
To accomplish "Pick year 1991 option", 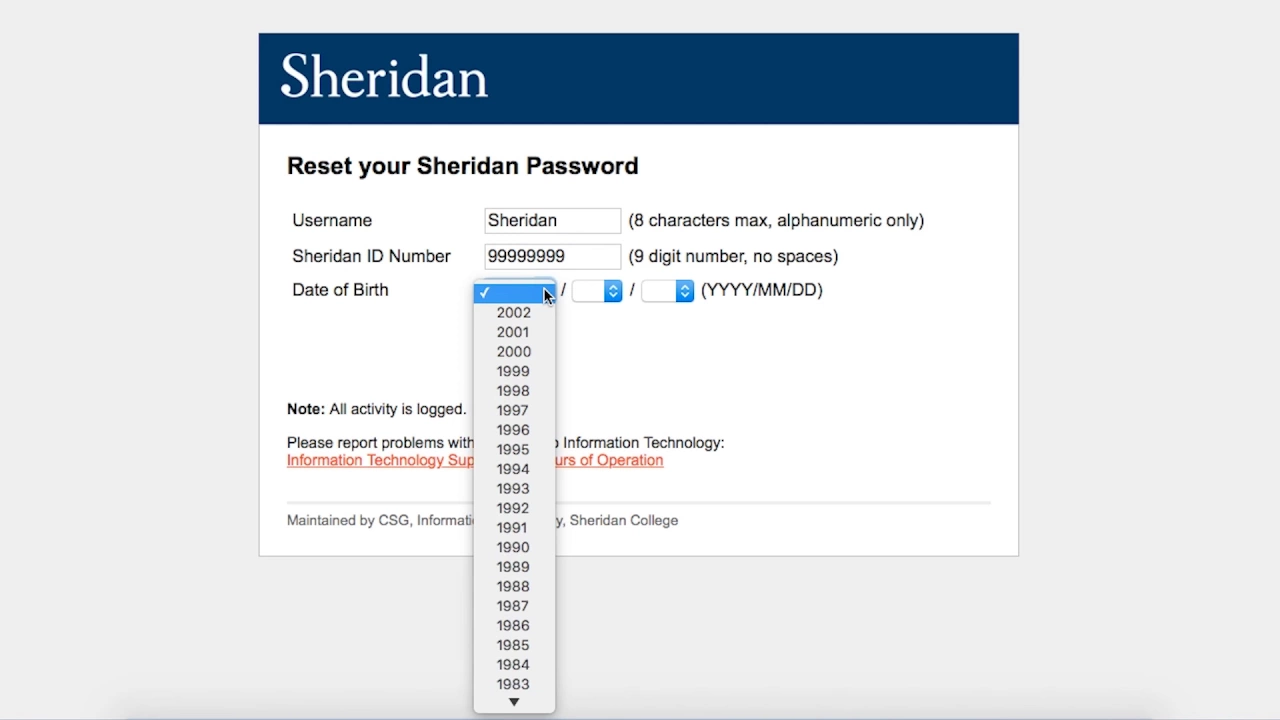I will pyautogui.click(x=514, y=528).
